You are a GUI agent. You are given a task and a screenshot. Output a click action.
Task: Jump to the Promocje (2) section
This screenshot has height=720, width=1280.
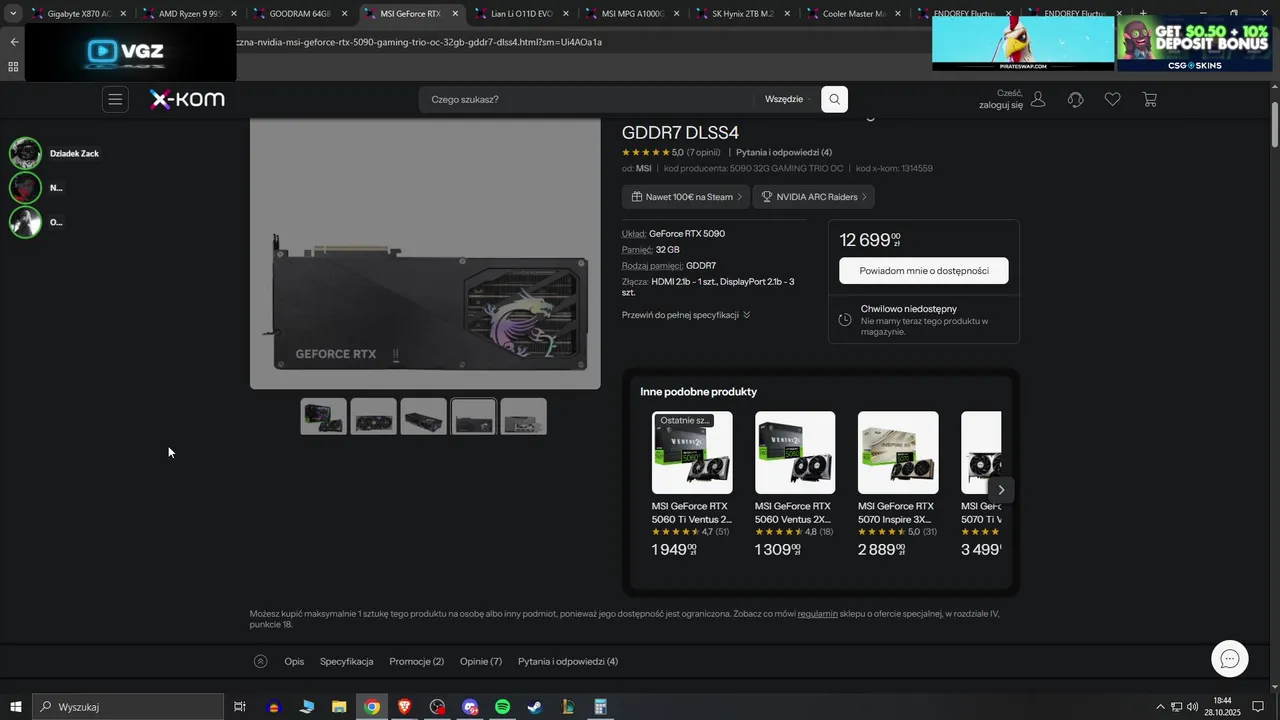[x=417, y=661]
